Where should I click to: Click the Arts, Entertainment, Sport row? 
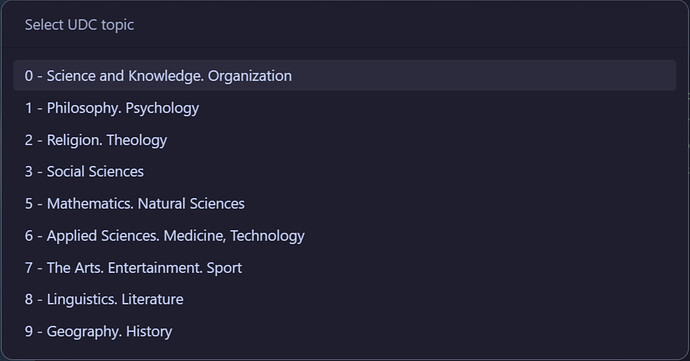pos(345,268)
